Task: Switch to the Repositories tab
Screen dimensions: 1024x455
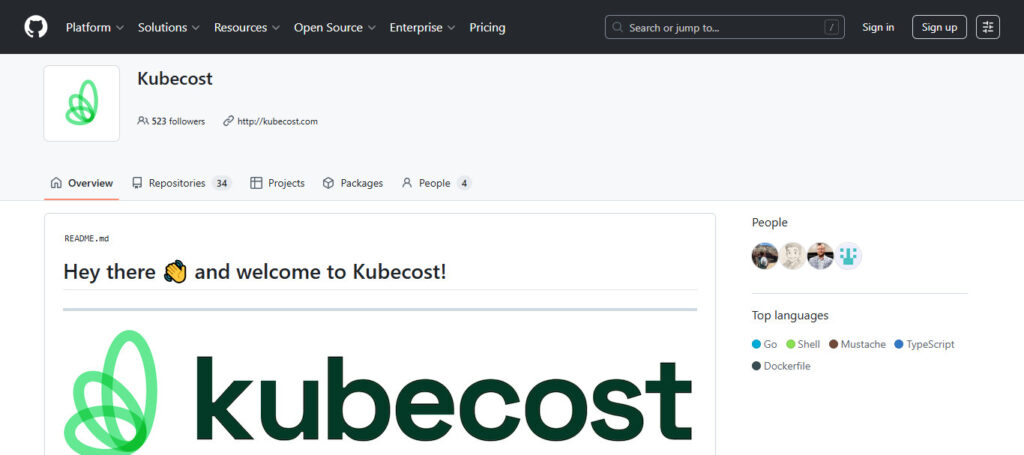Action: tap(182, 183)
